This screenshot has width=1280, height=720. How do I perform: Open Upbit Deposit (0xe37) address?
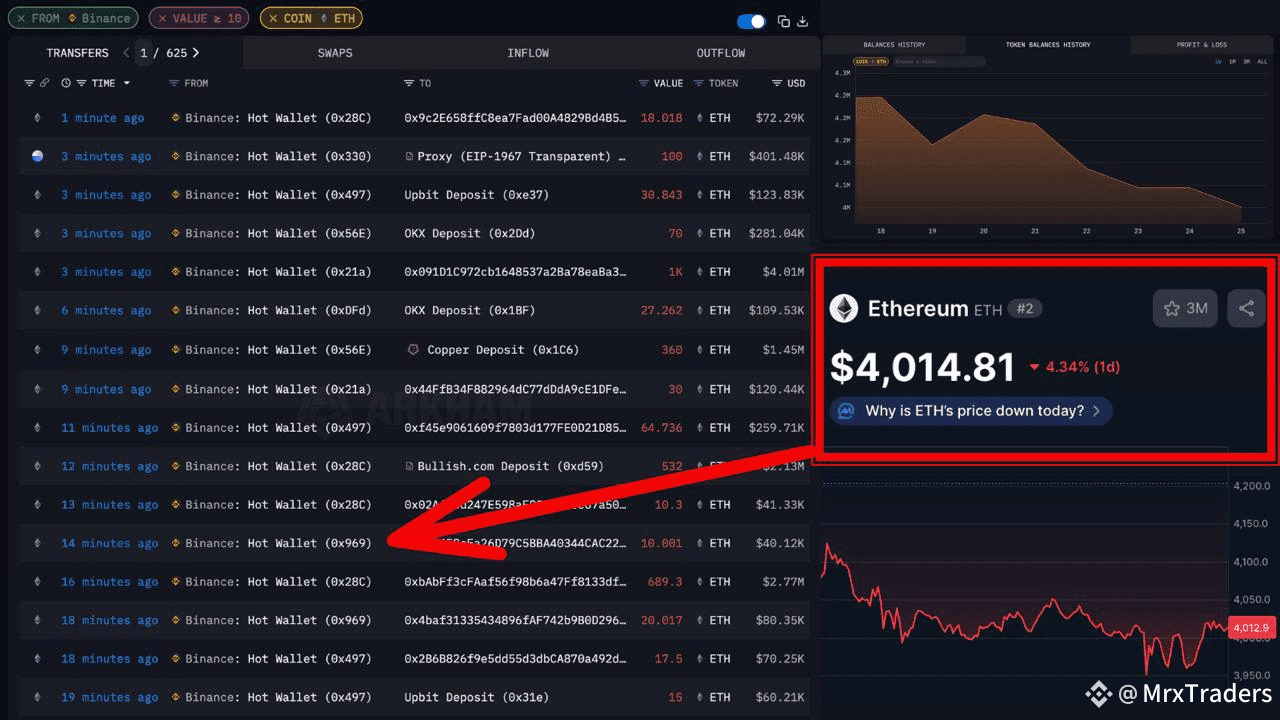point(477,195)
